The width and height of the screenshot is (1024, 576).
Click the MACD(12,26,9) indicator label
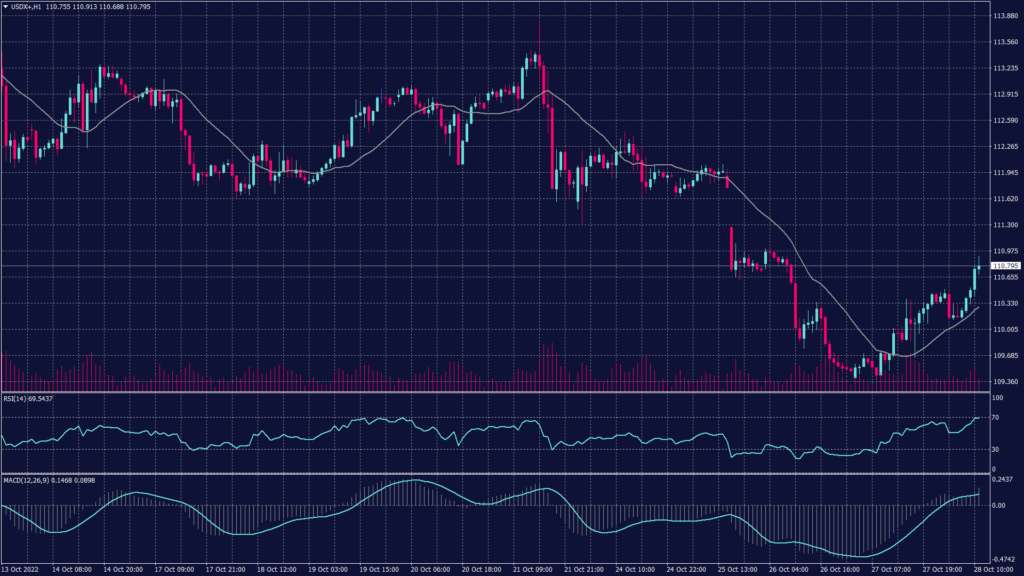pyautogui.click(x=24, y=480)
